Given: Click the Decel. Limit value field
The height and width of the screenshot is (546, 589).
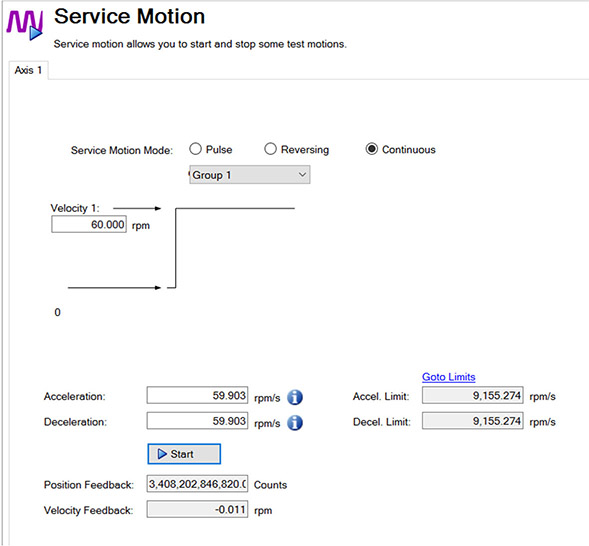Looking at the screenshot, I should 473,421.
